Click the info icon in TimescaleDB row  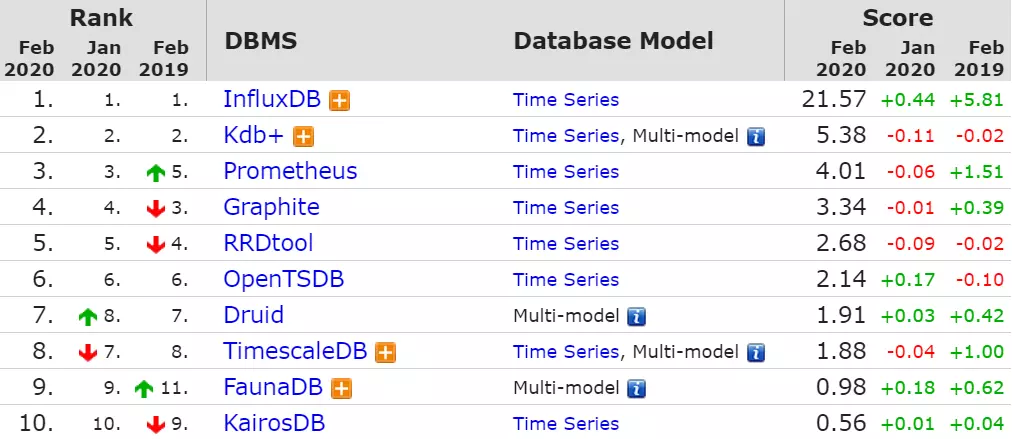(x=756, y=352)
